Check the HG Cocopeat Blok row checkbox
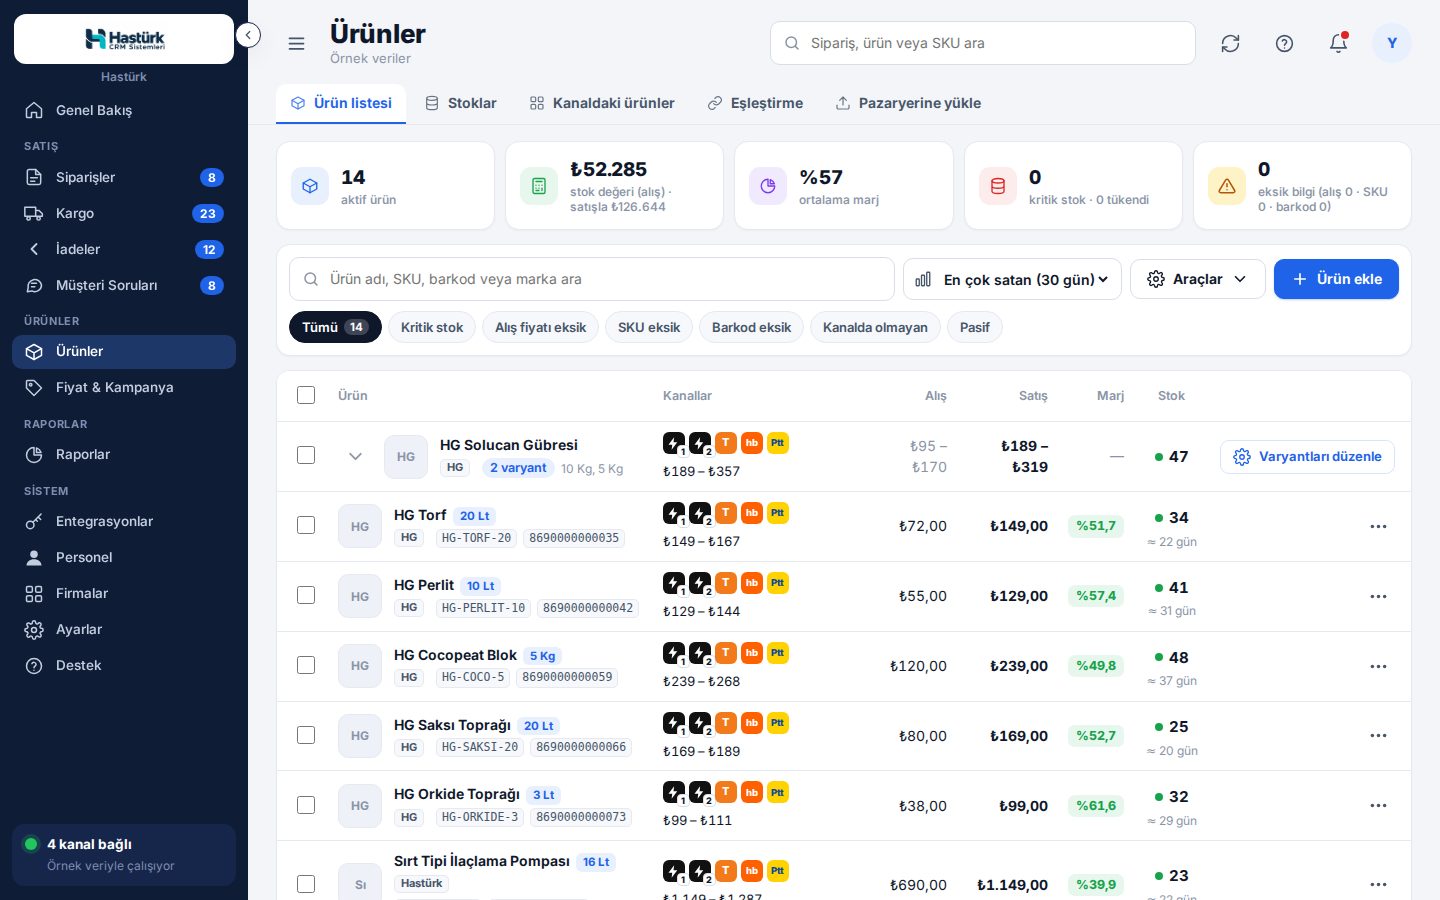The image size is (1440, 900). (x=306, y=665)
